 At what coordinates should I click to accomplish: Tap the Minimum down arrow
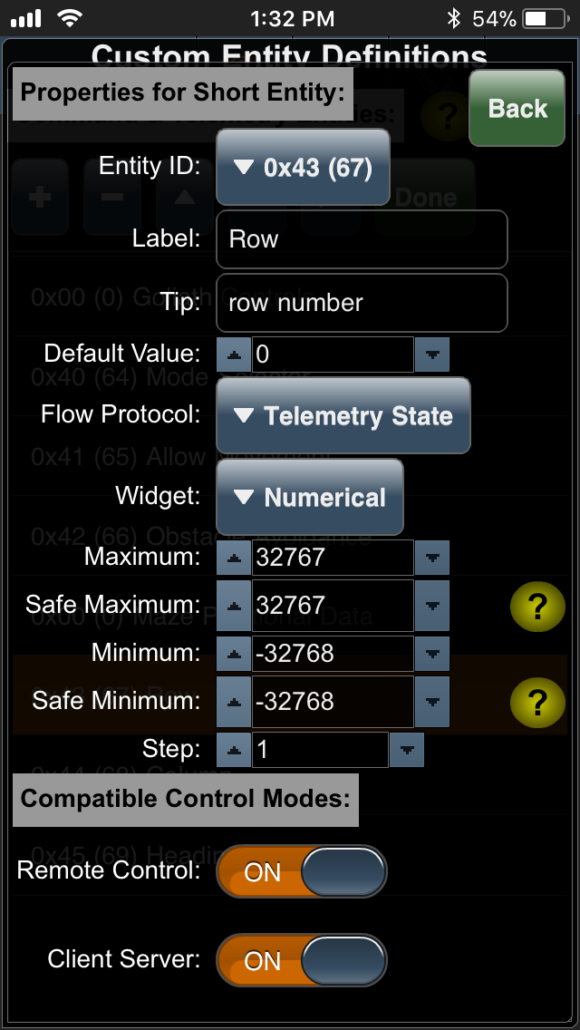432,654
